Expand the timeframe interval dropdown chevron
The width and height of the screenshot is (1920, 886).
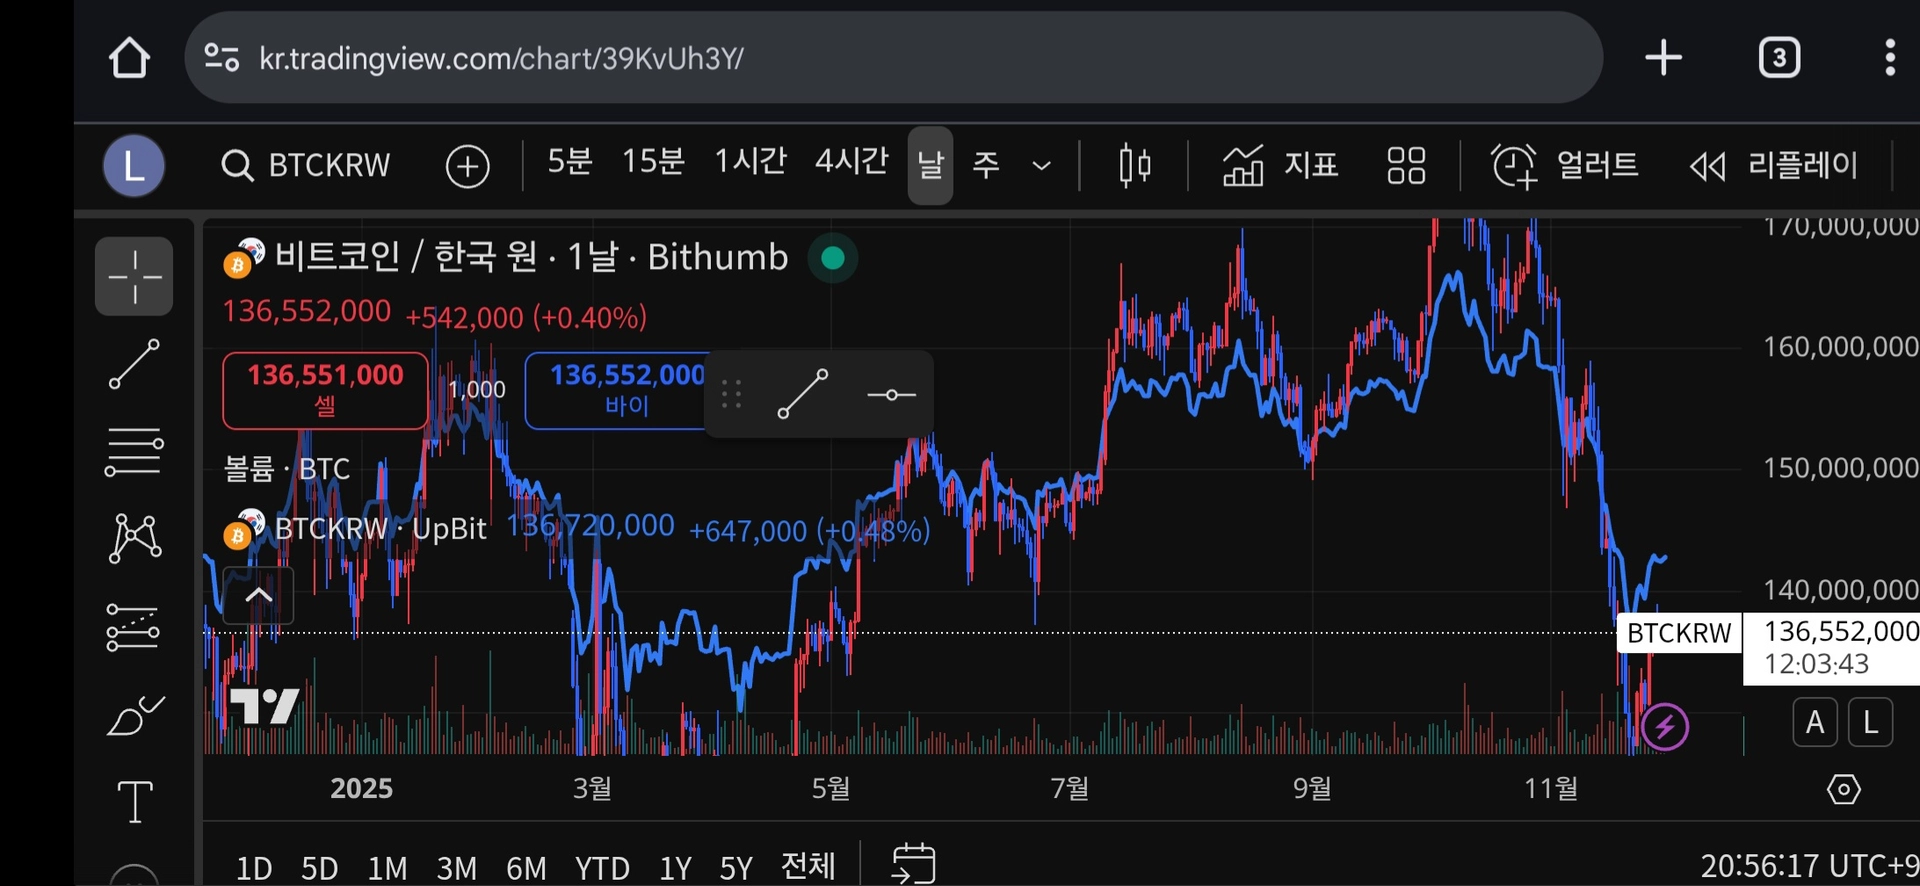1041,165
